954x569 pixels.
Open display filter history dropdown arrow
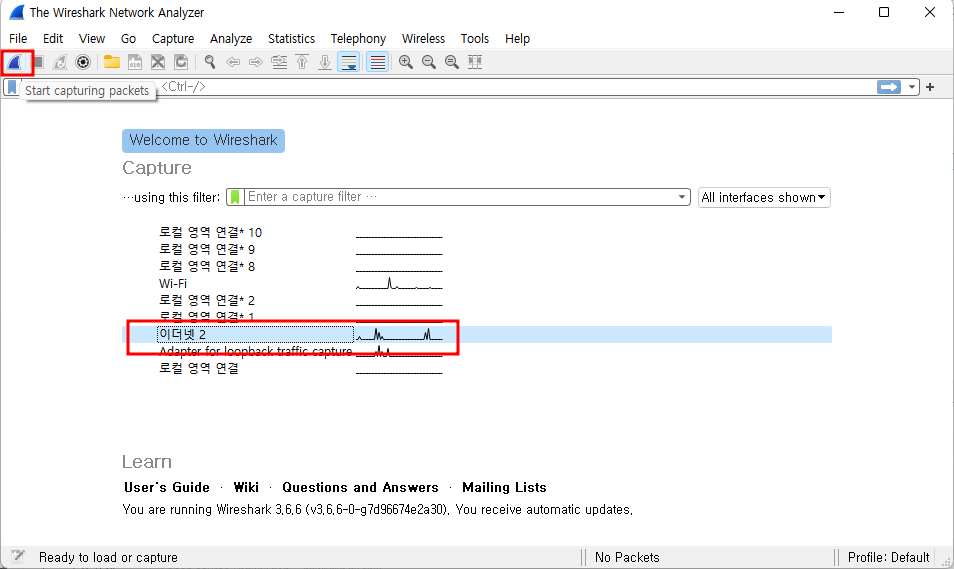[x=911, y=87]
